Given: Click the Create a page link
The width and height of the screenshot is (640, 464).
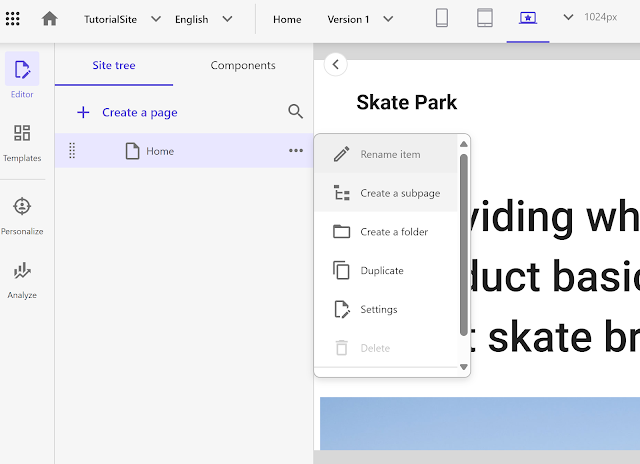Looking at the screenshot, I should coord(140,112).
